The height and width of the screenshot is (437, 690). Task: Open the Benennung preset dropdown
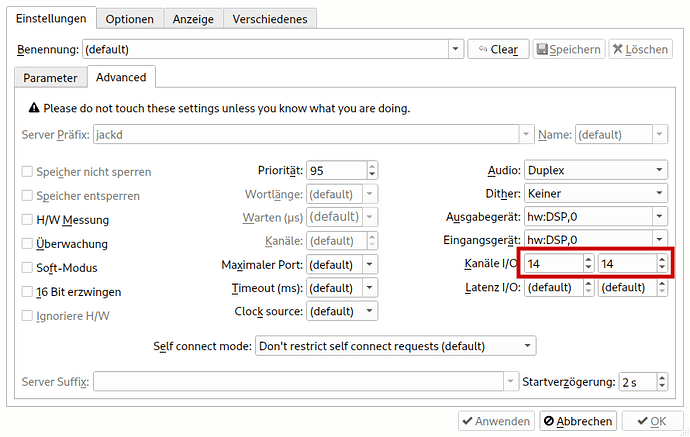455,49
